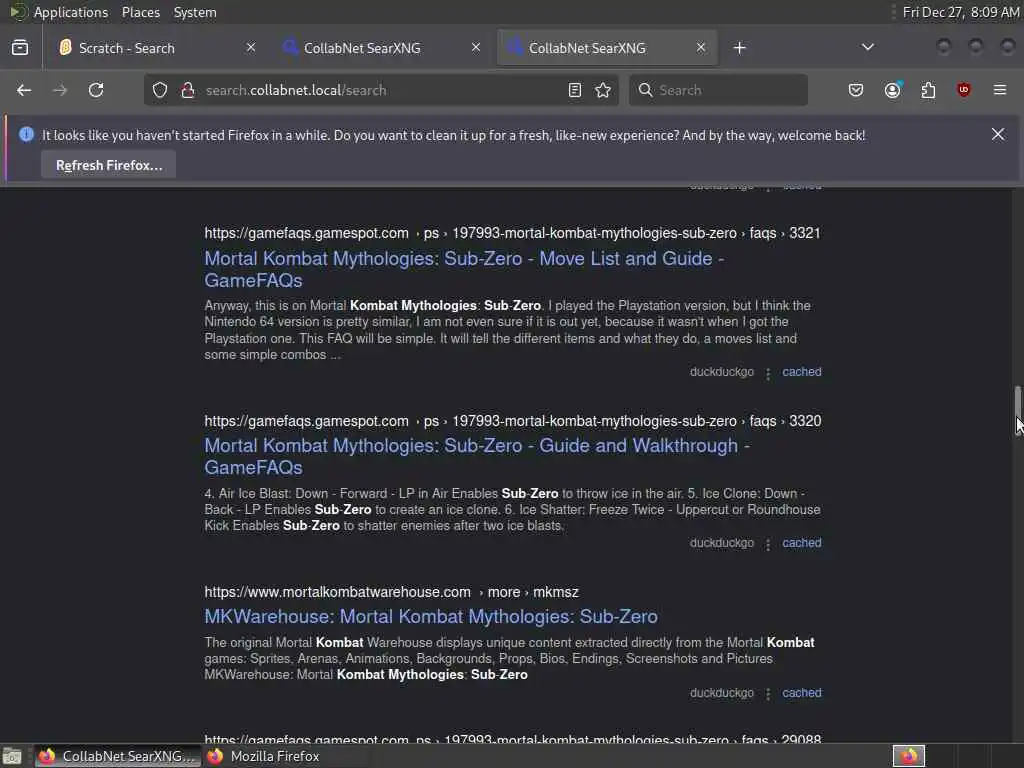Screen dimensions: 1024x768
Task: Open options dots for Move List result
Action: click(768, 373)
